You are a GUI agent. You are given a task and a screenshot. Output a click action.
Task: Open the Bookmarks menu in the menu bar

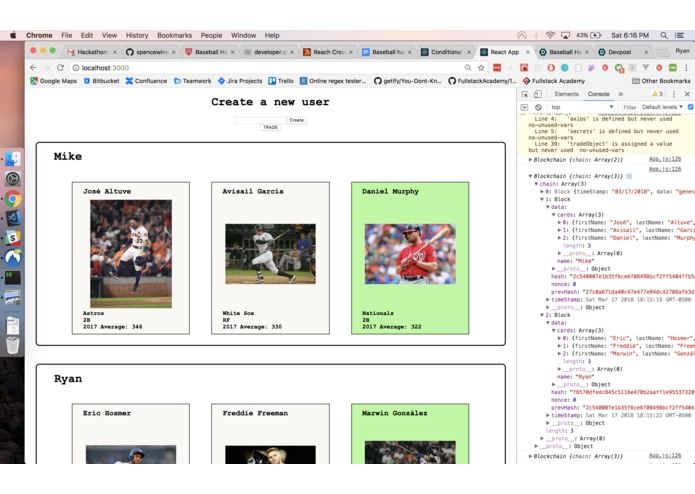point(175,35)
